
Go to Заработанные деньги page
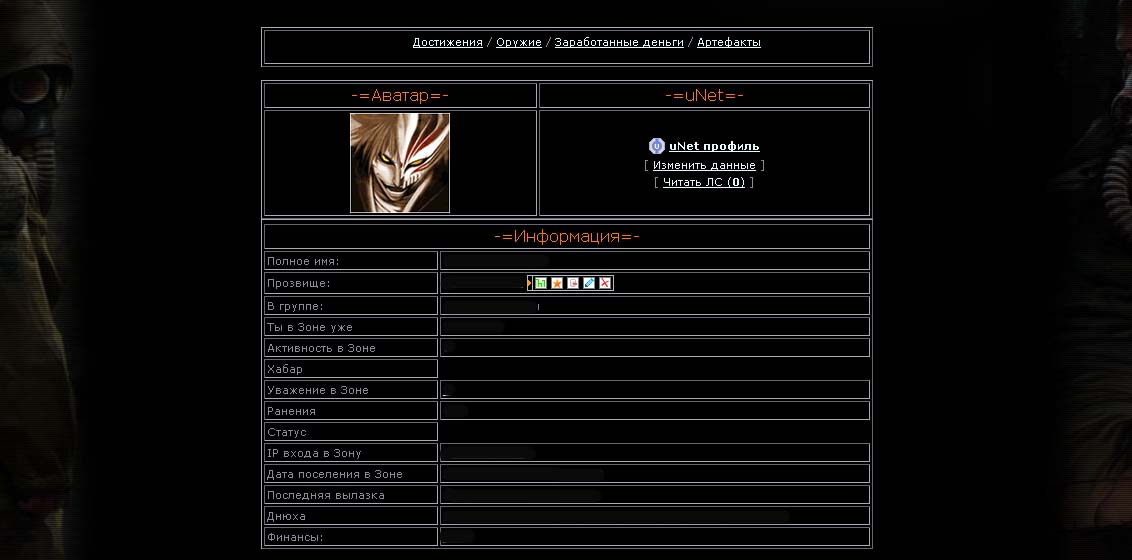[619, 42]
